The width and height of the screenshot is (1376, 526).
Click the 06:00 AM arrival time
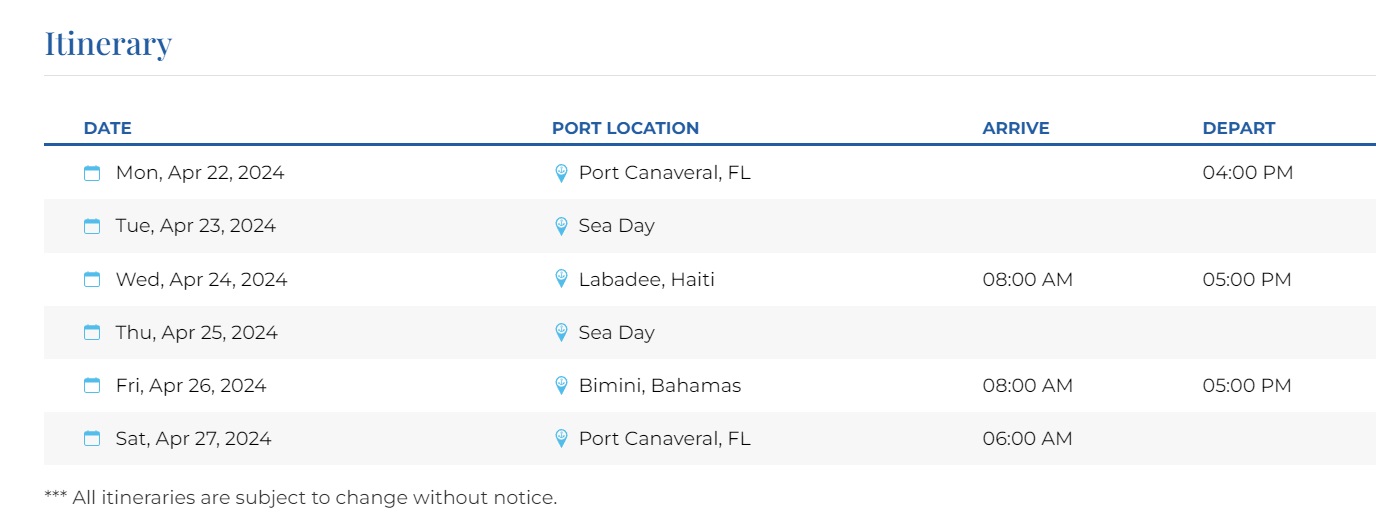click(x=1028, y=439)
